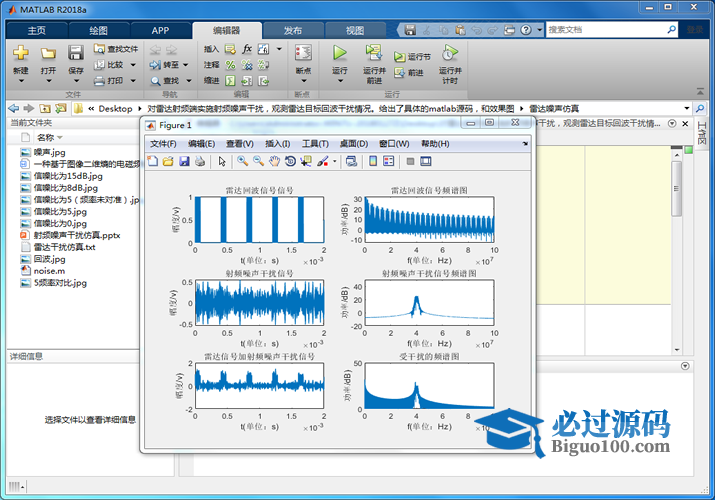
Task: Open the brush color dropdown in Figure 1
Action: 335,161
